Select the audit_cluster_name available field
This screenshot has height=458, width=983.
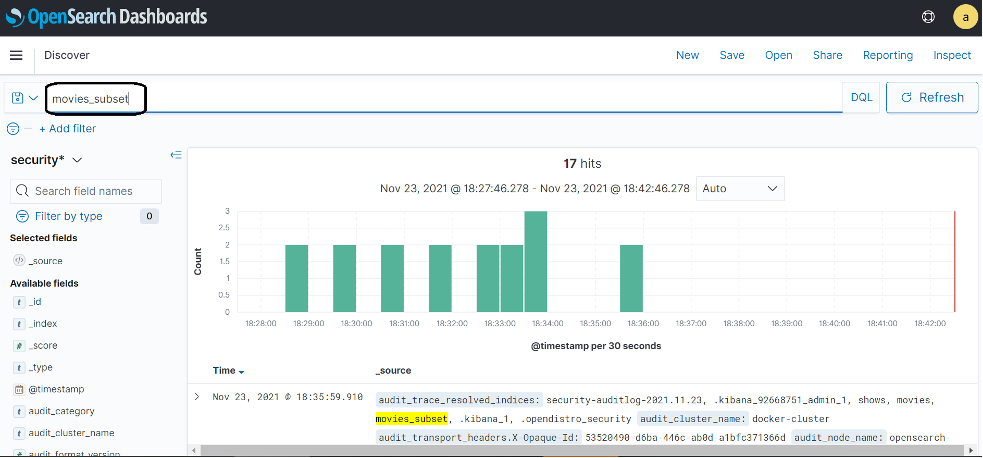(x=71, y=434)
